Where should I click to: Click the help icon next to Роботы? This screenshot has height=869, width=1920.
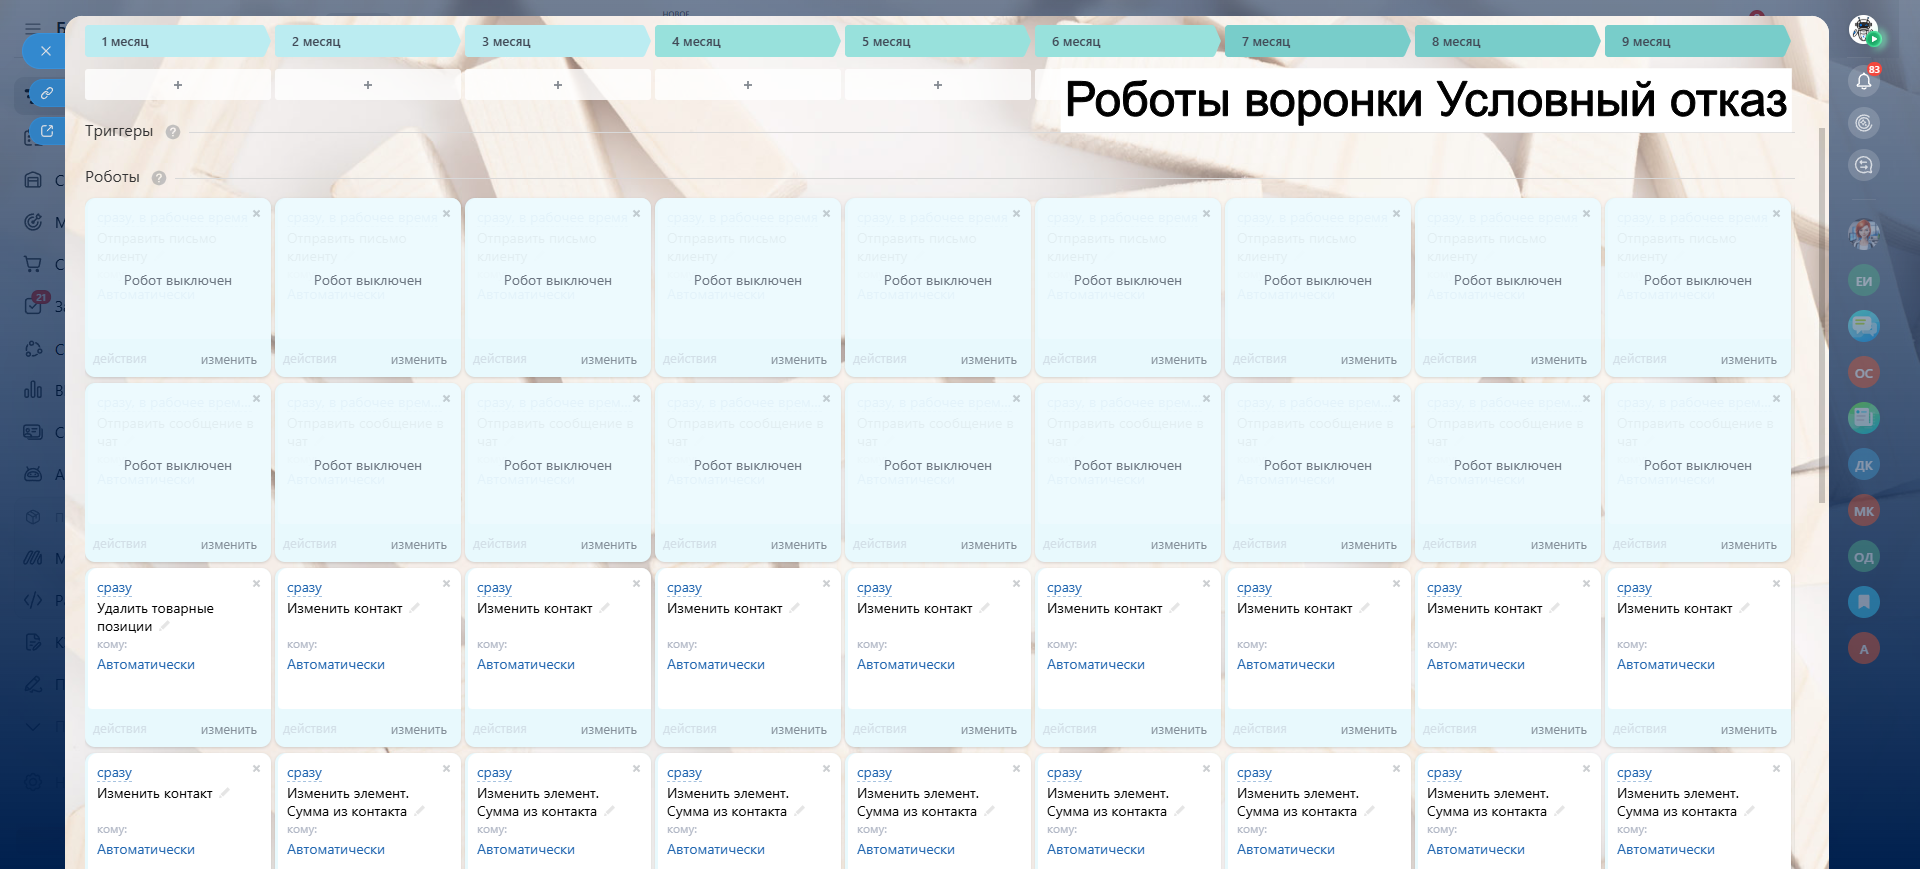(159, 178)
